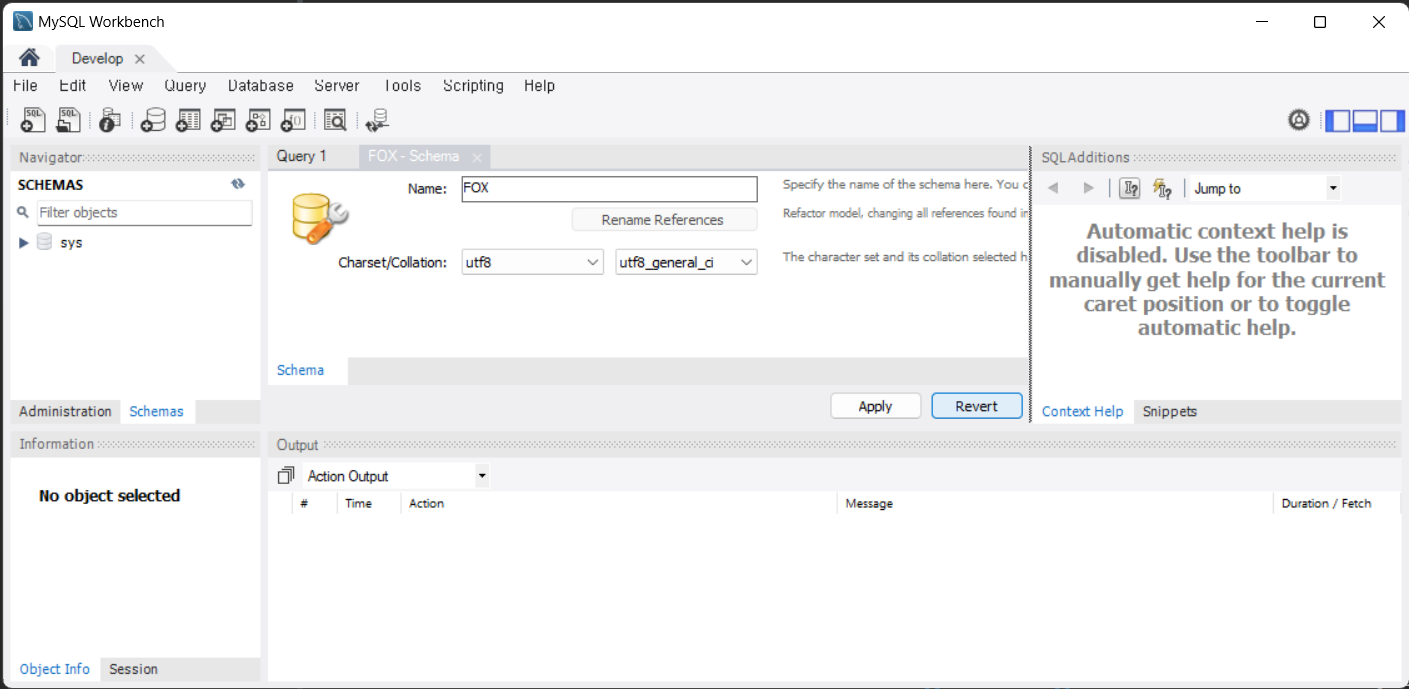Viewport: 1409px width, 689px height.
Task: Click the Duration / Fetch column header
Action: (x=1336, y=503)
